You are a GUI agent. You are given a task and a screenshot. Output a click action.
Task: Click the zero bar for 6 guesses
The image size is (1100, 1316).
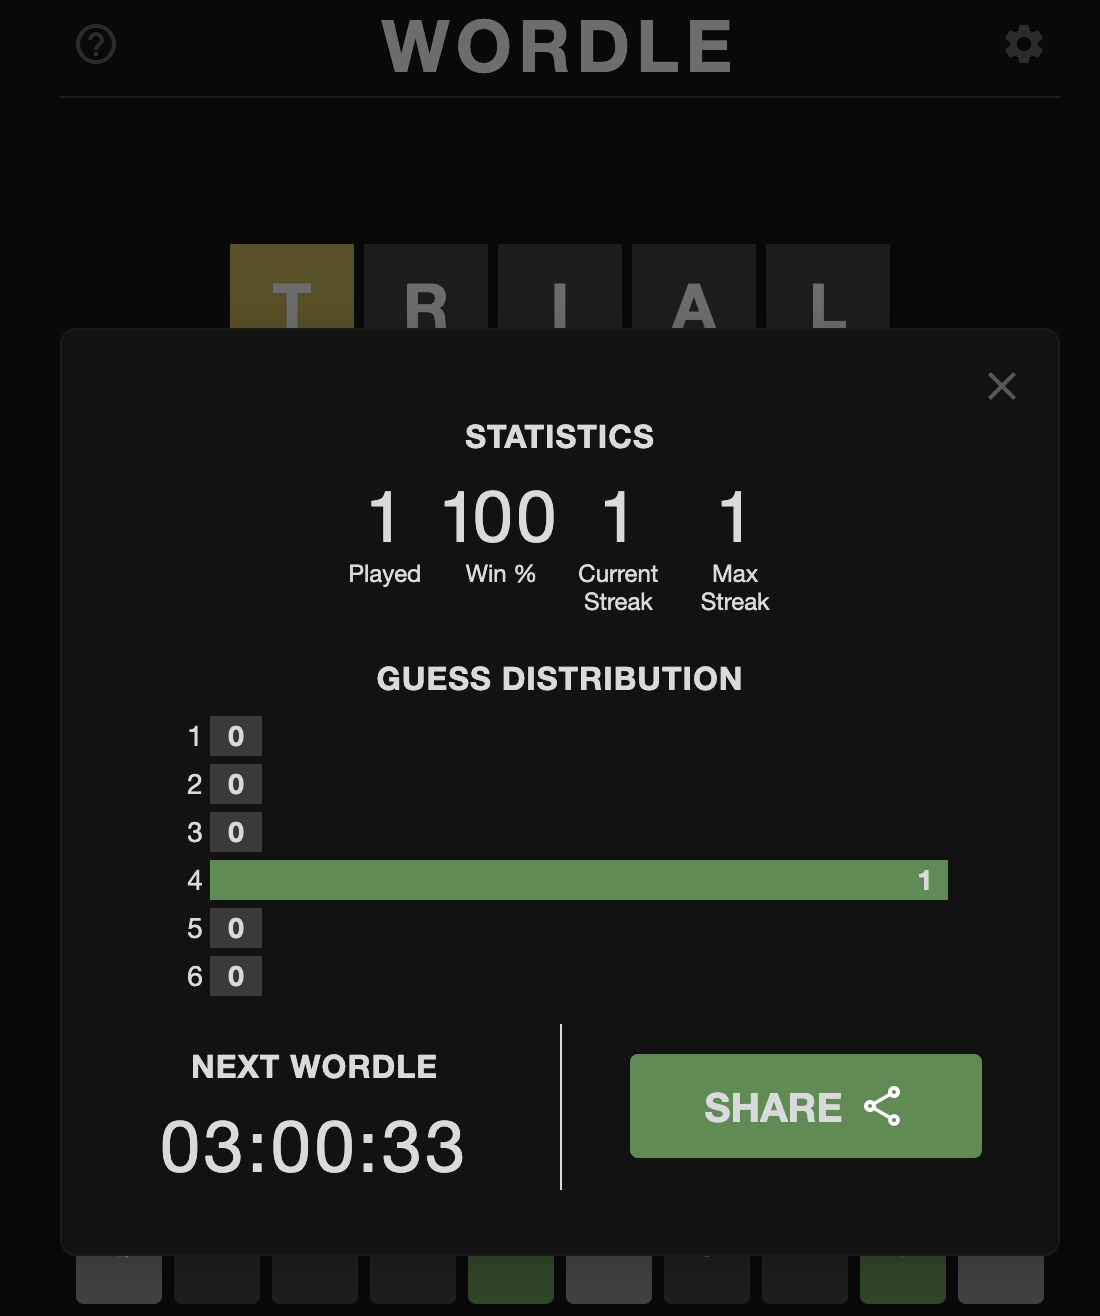coord(236,976)
